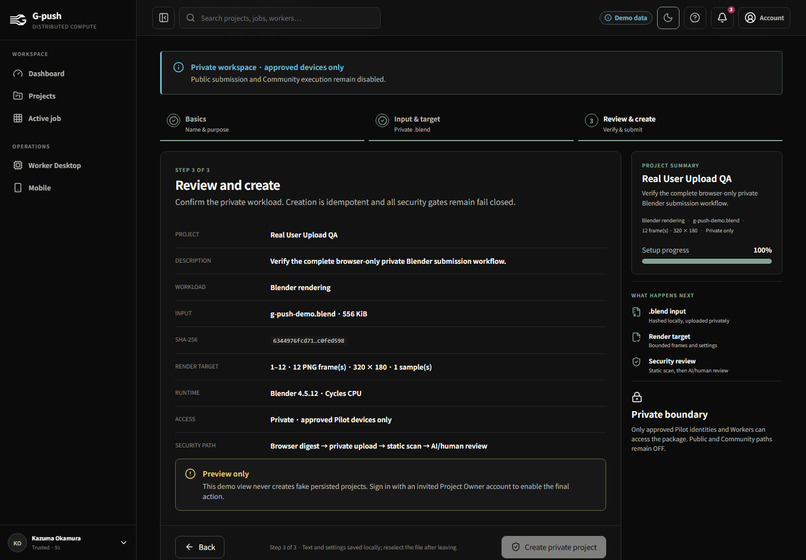Click Private approved Pilot devices access value
Screen dimensions: 806x560
click(331, 420)
